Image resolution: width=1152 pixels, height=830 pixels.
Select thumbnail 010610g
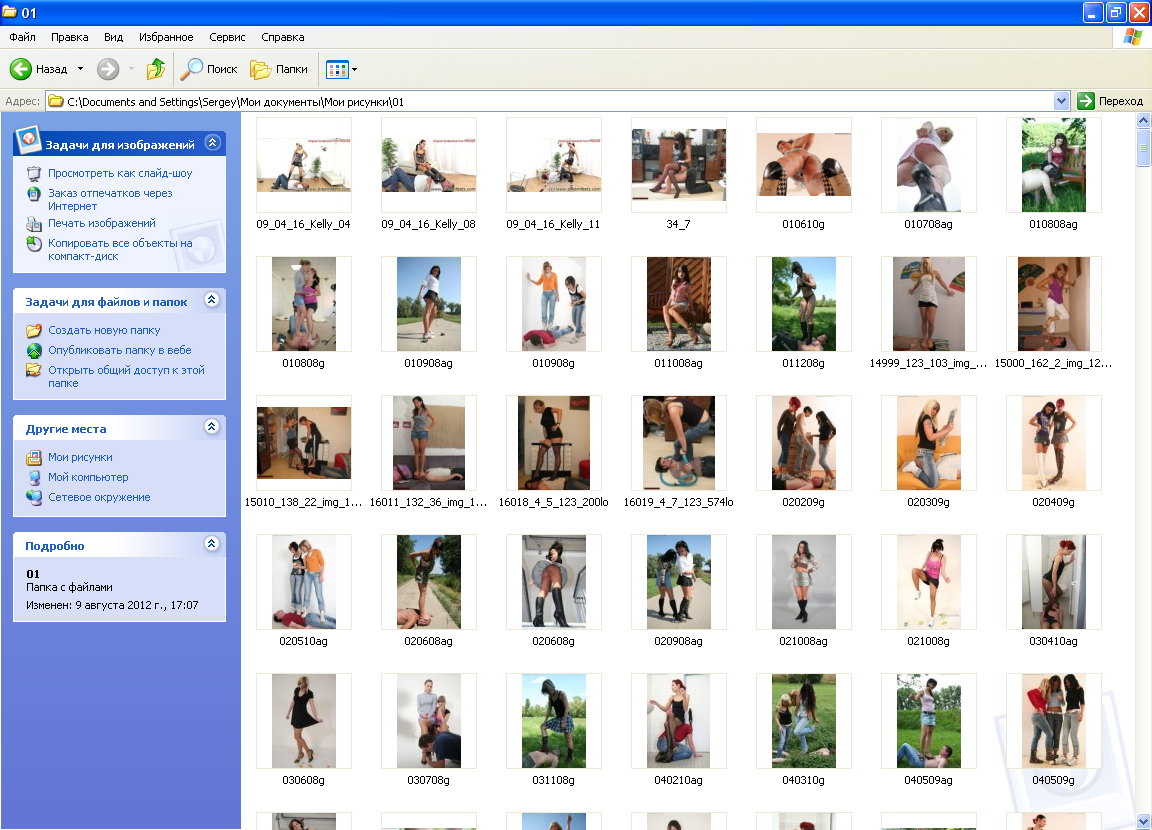(803, 165)
